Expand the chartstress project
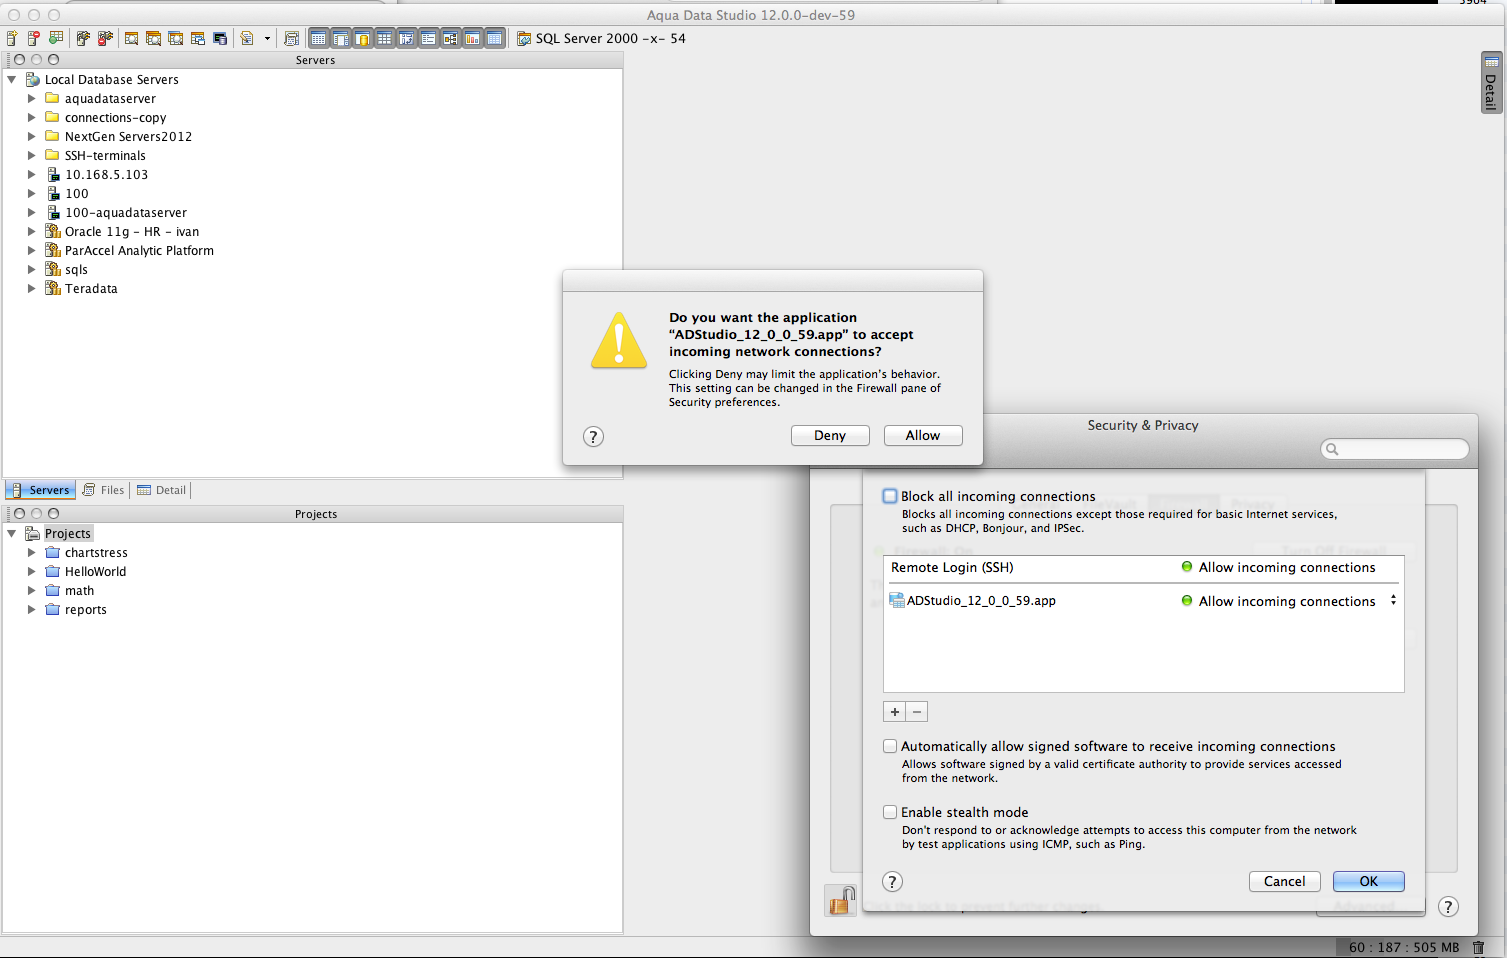Viewport: 1507px width, 958px height. 31,552
